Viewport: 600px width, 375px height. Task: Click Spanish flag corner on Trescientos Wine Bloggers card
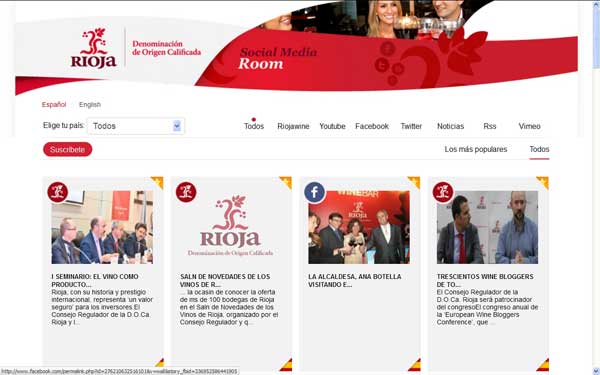click(543, 365)
